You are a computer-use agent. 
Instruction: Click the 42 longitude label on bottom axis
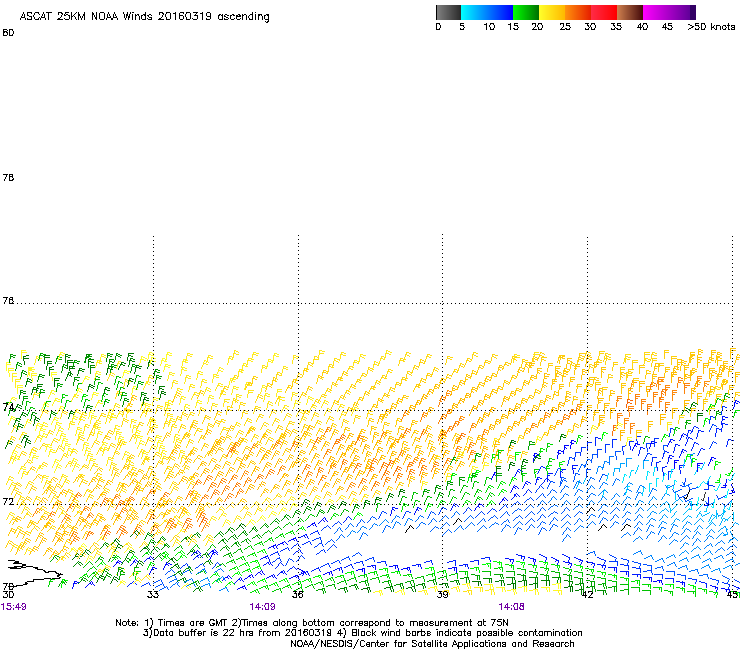587,594
